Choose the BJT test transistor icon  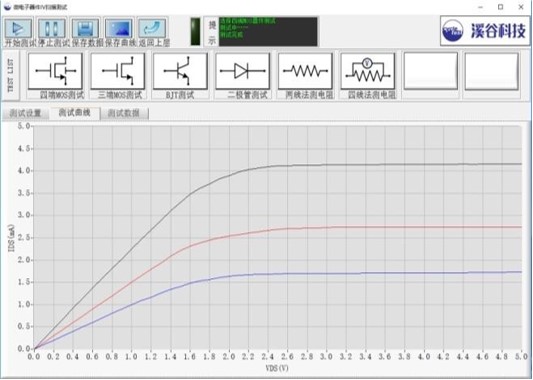click(x=180, y=71)
